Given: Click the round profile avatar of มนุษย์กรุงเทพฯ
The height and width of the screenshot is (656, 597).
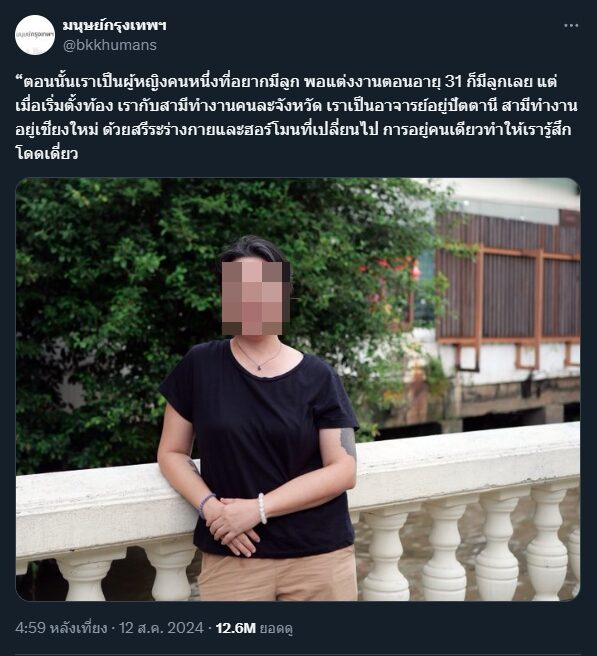Looking at the screenshot, I should click(x=35, y=35).
